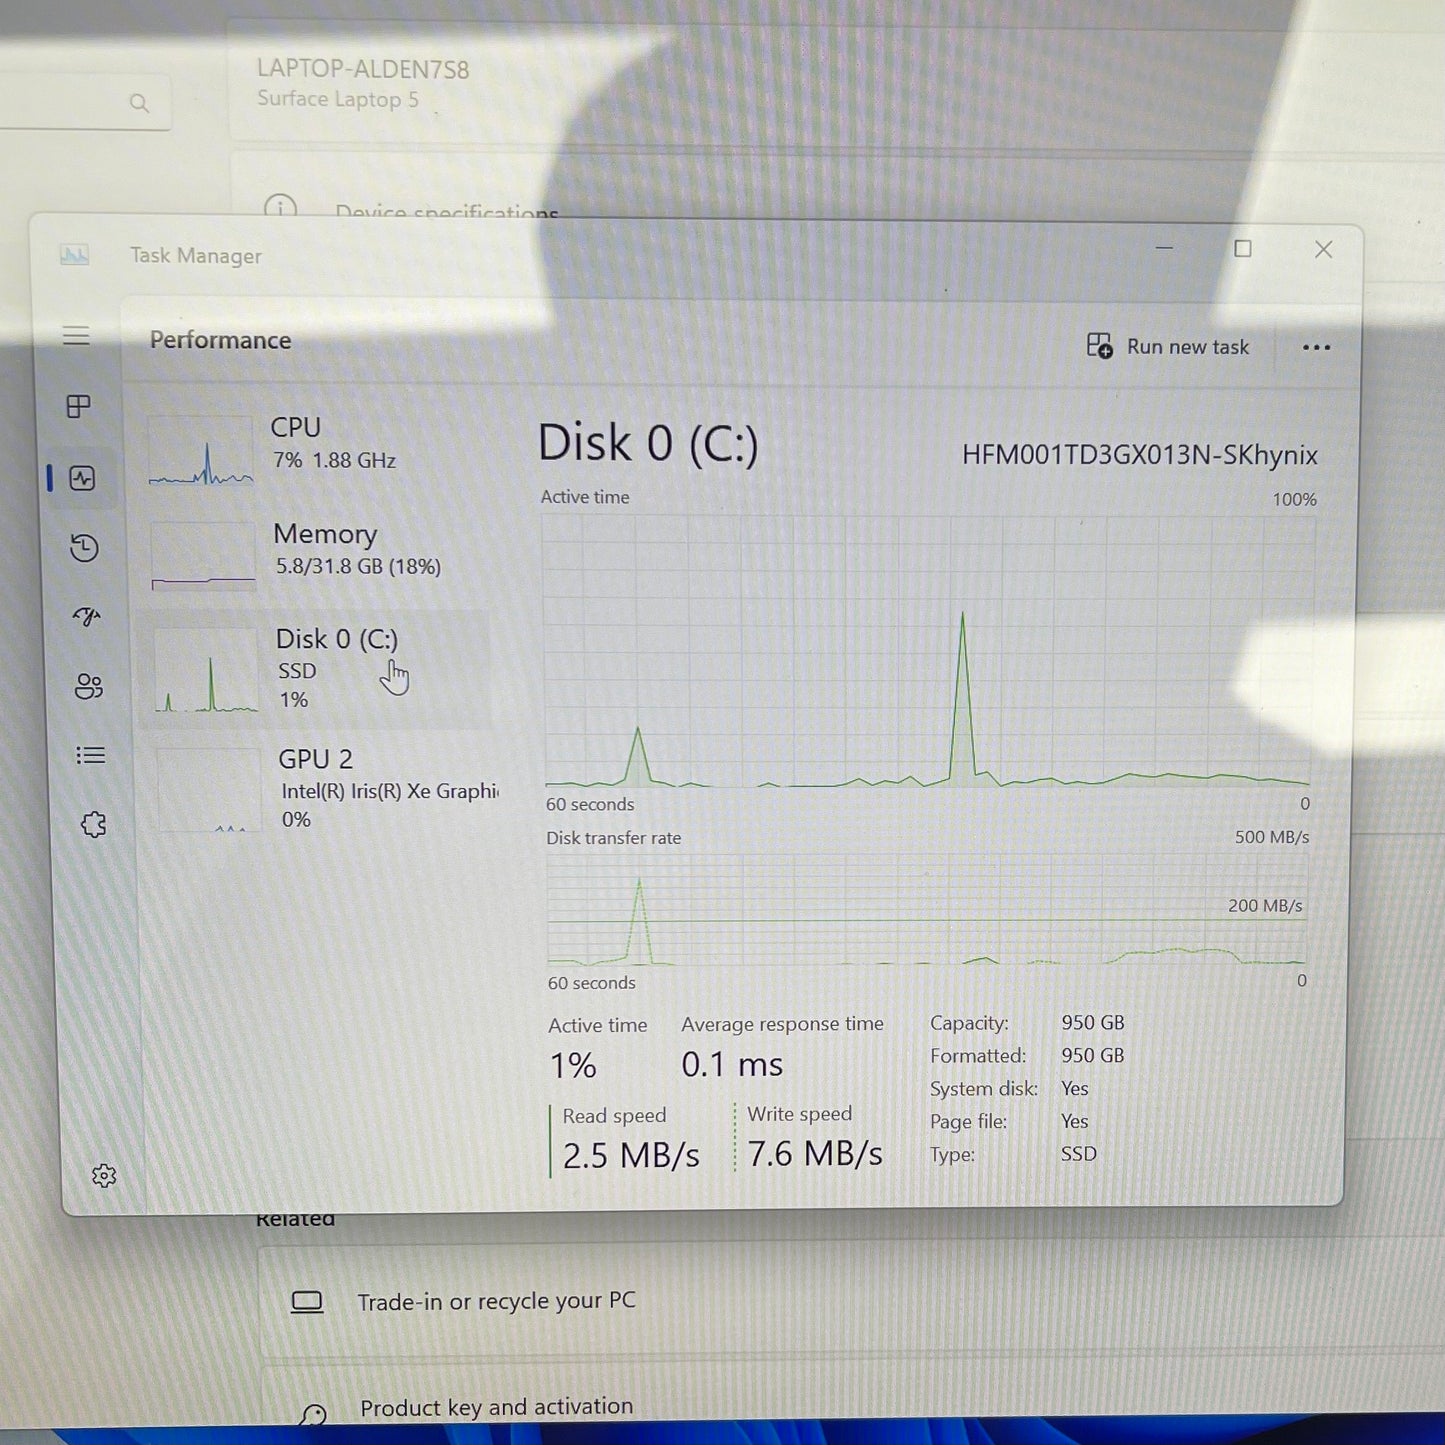1445x1445 pixels.
Task: Click the Run new task icon
Action: point(1100,346)
